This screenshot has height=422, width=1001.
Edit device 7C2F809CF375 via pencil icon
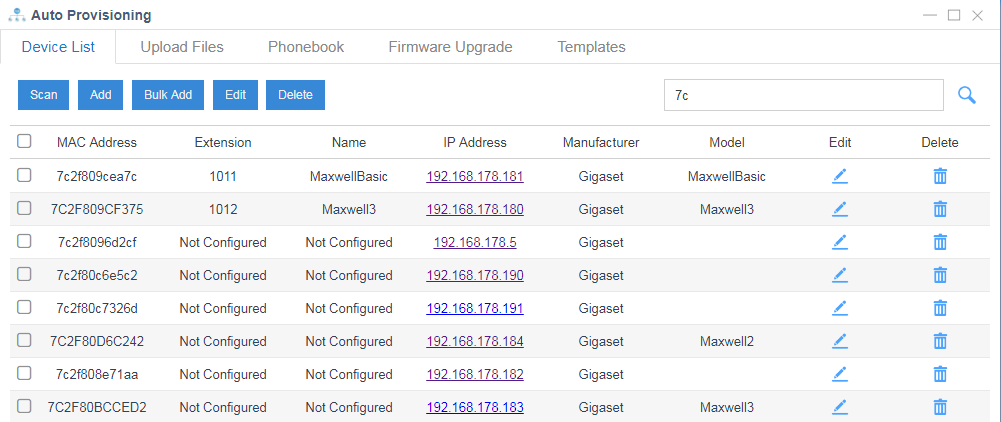click(x=839, y=209)
